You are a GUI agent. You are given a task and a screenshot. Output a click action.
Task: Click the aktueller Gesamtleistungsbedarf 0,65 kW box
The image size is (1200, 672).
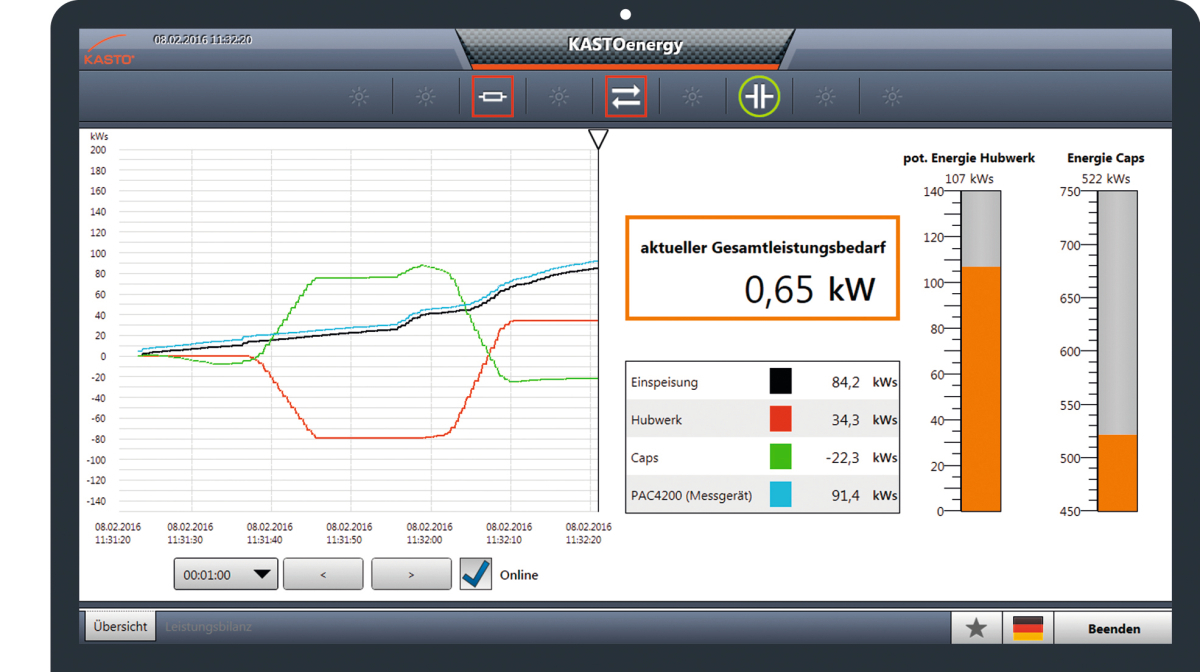pos(762,268)
